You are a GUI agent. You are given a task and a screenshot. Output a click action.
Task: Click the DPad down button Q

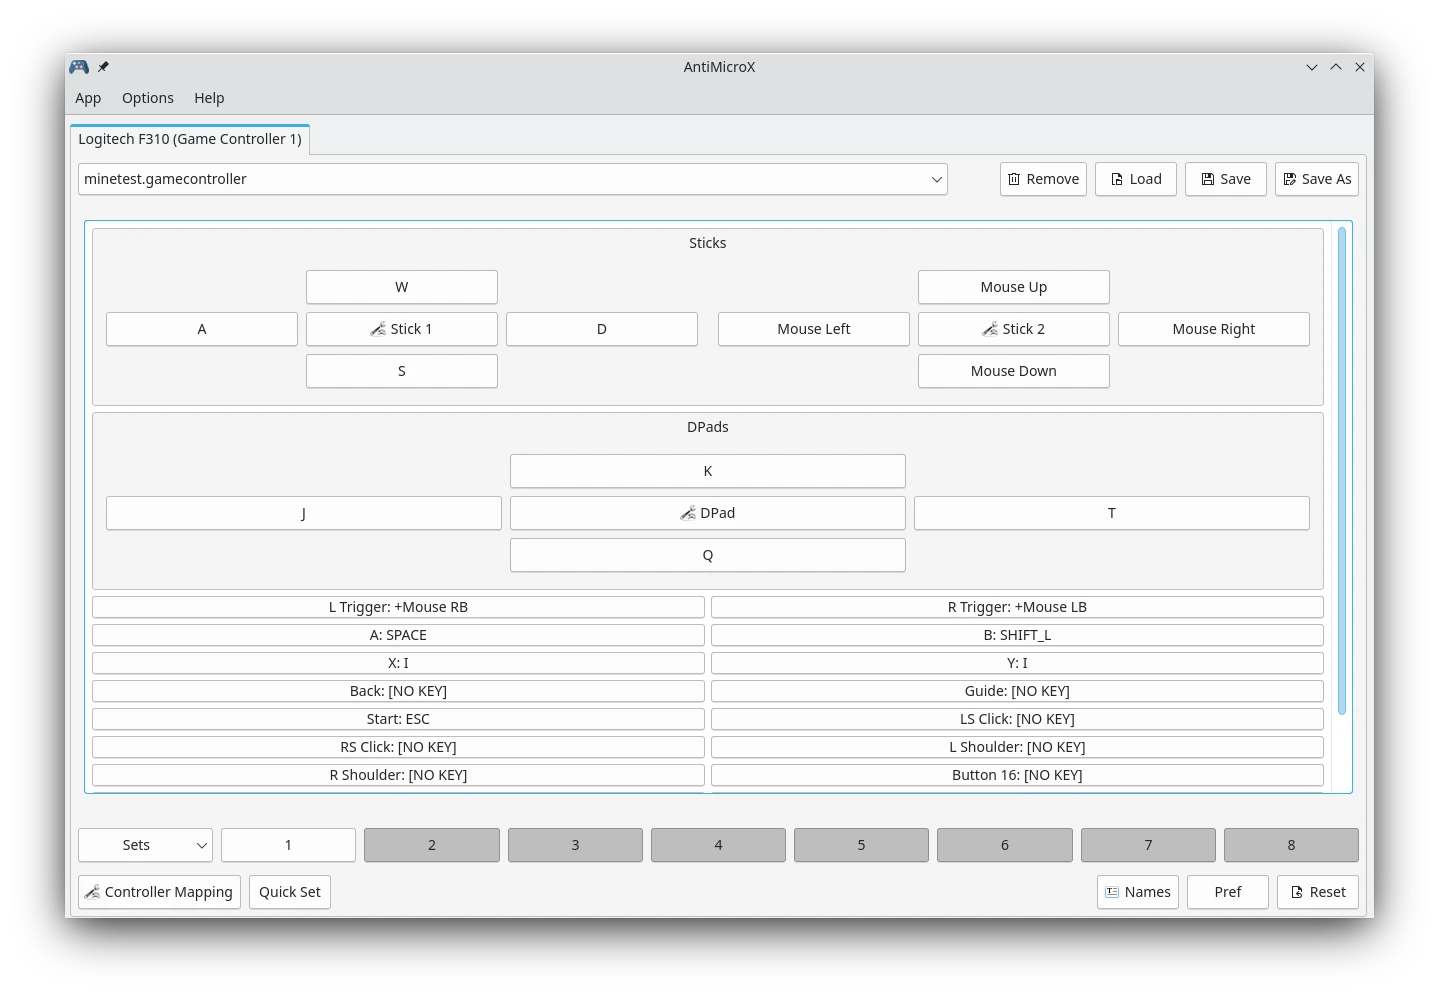point(708,555)
